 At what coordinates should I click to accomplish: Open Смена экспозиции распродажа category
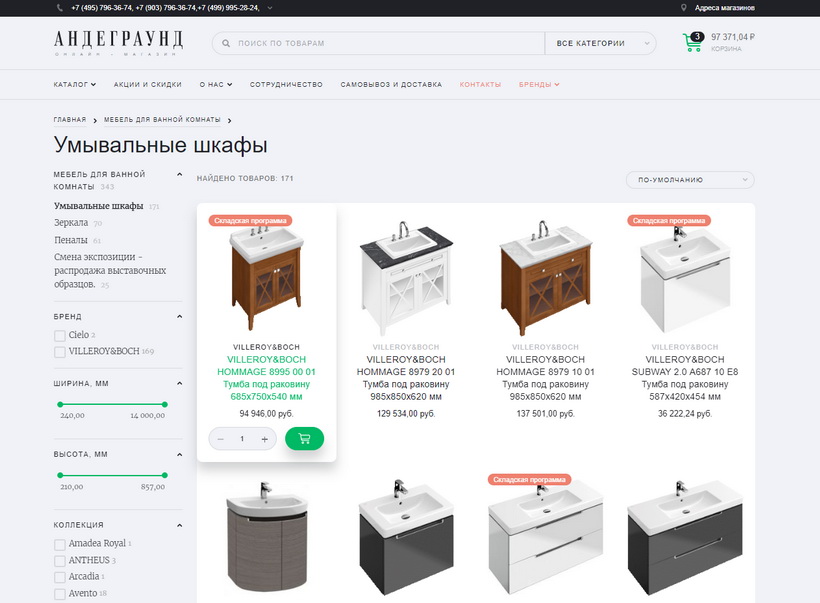click(x=110, y=271)
